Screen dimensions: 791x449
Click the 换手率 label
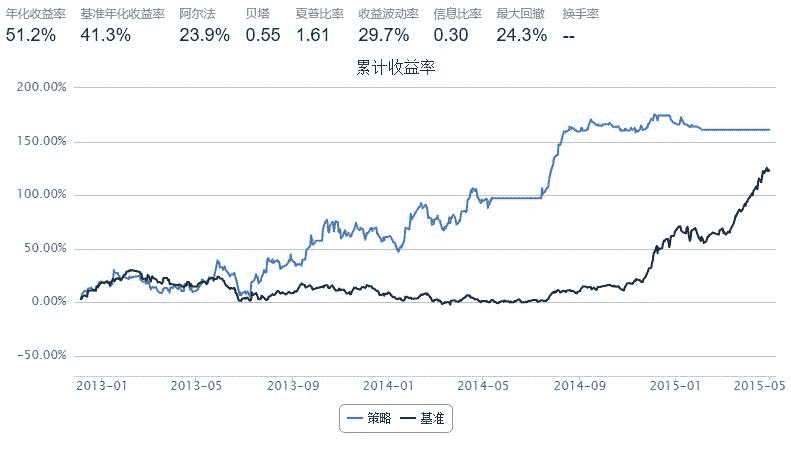coord(581,15)
